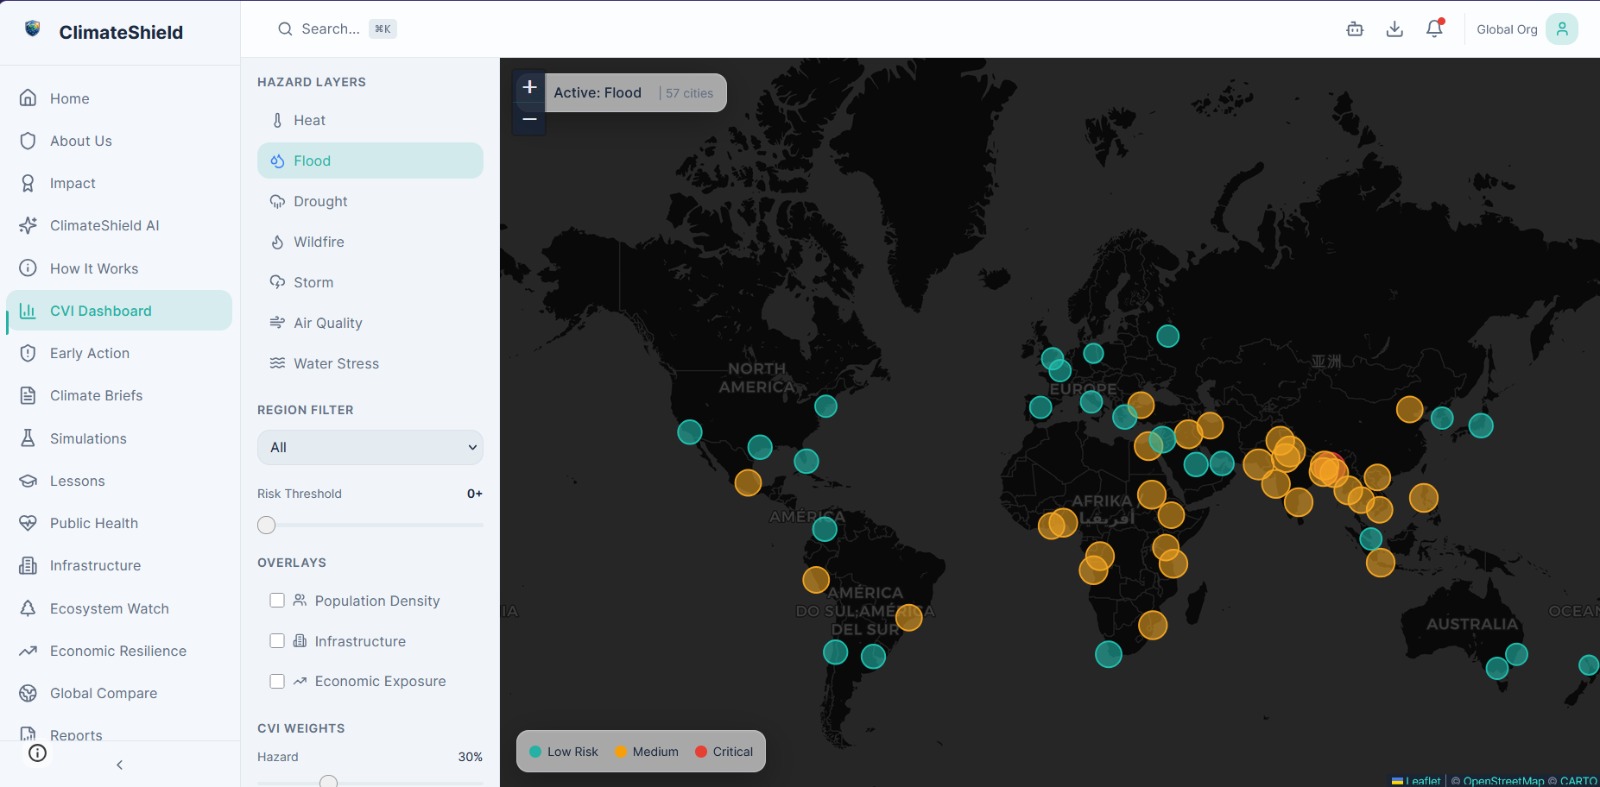Open Economic Resilience page
Image resolution: width=1600 pixels, height=787 pixels.
(x=119, y=651)
